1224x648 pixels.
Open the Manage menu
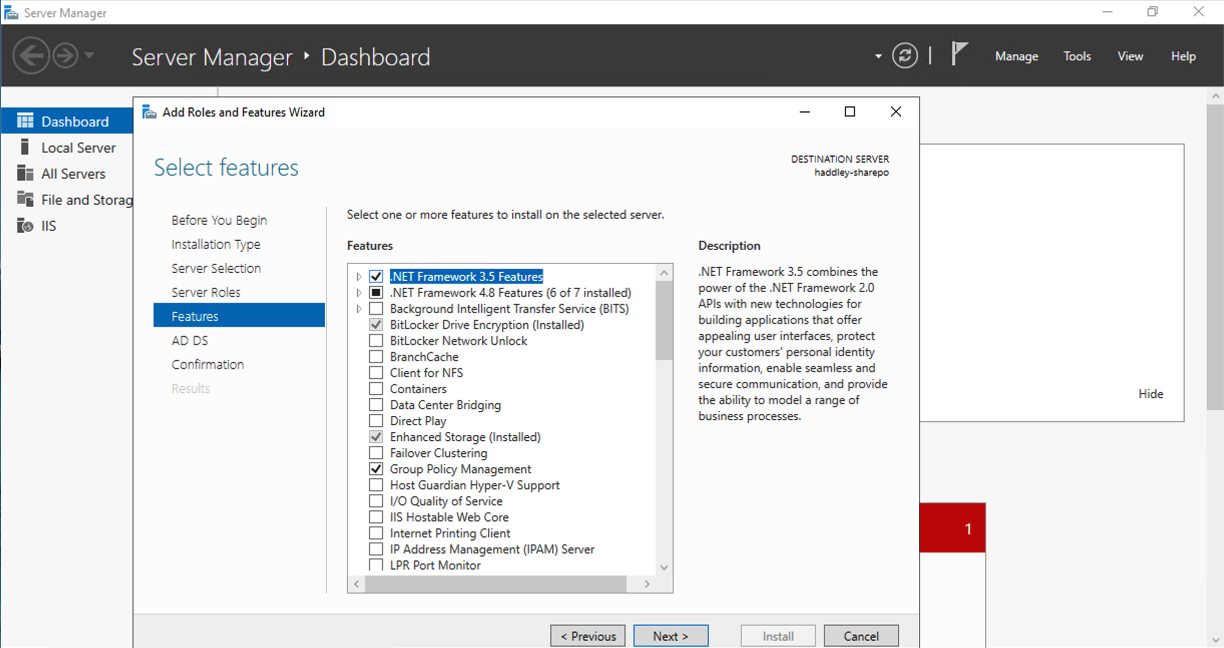(x=1016, y=56)
